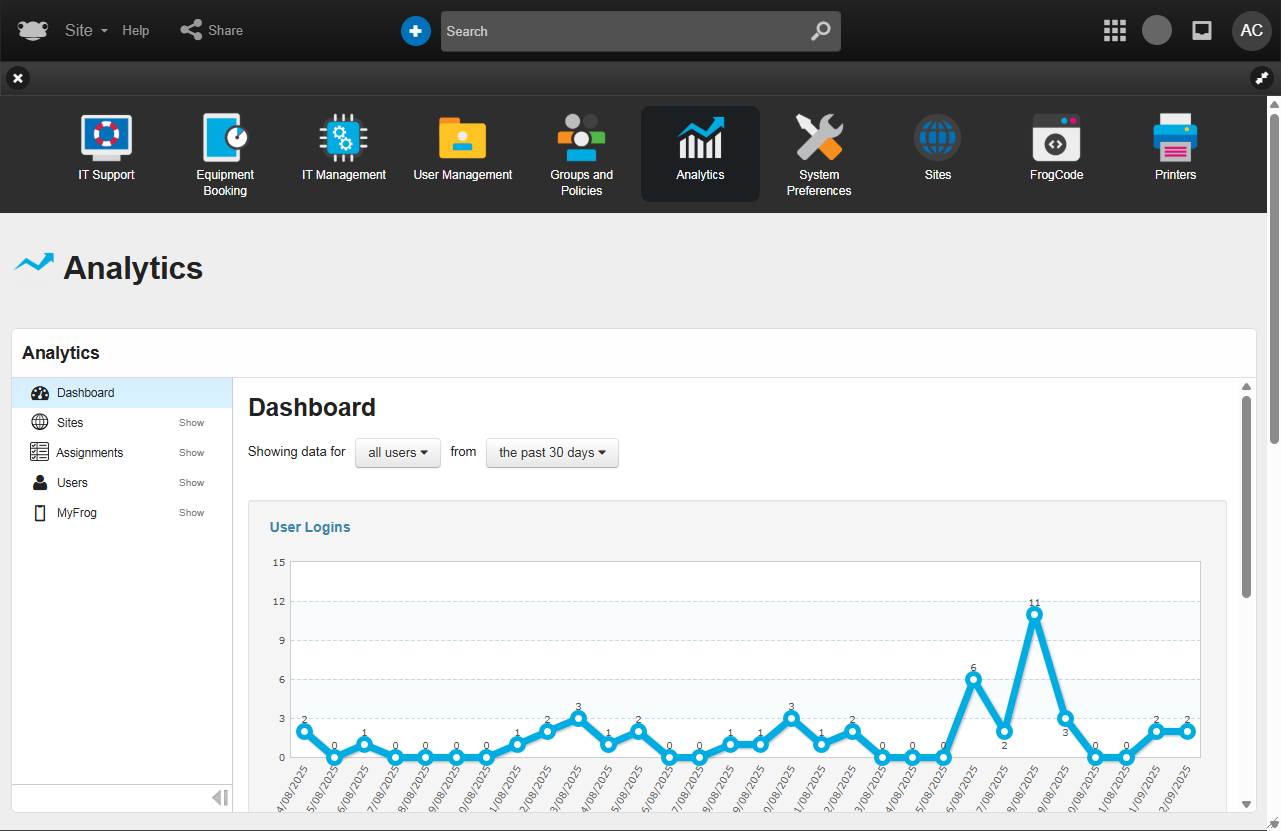The image size is (1281, 831).
Task: Open the Help menu
Action: 136,31
